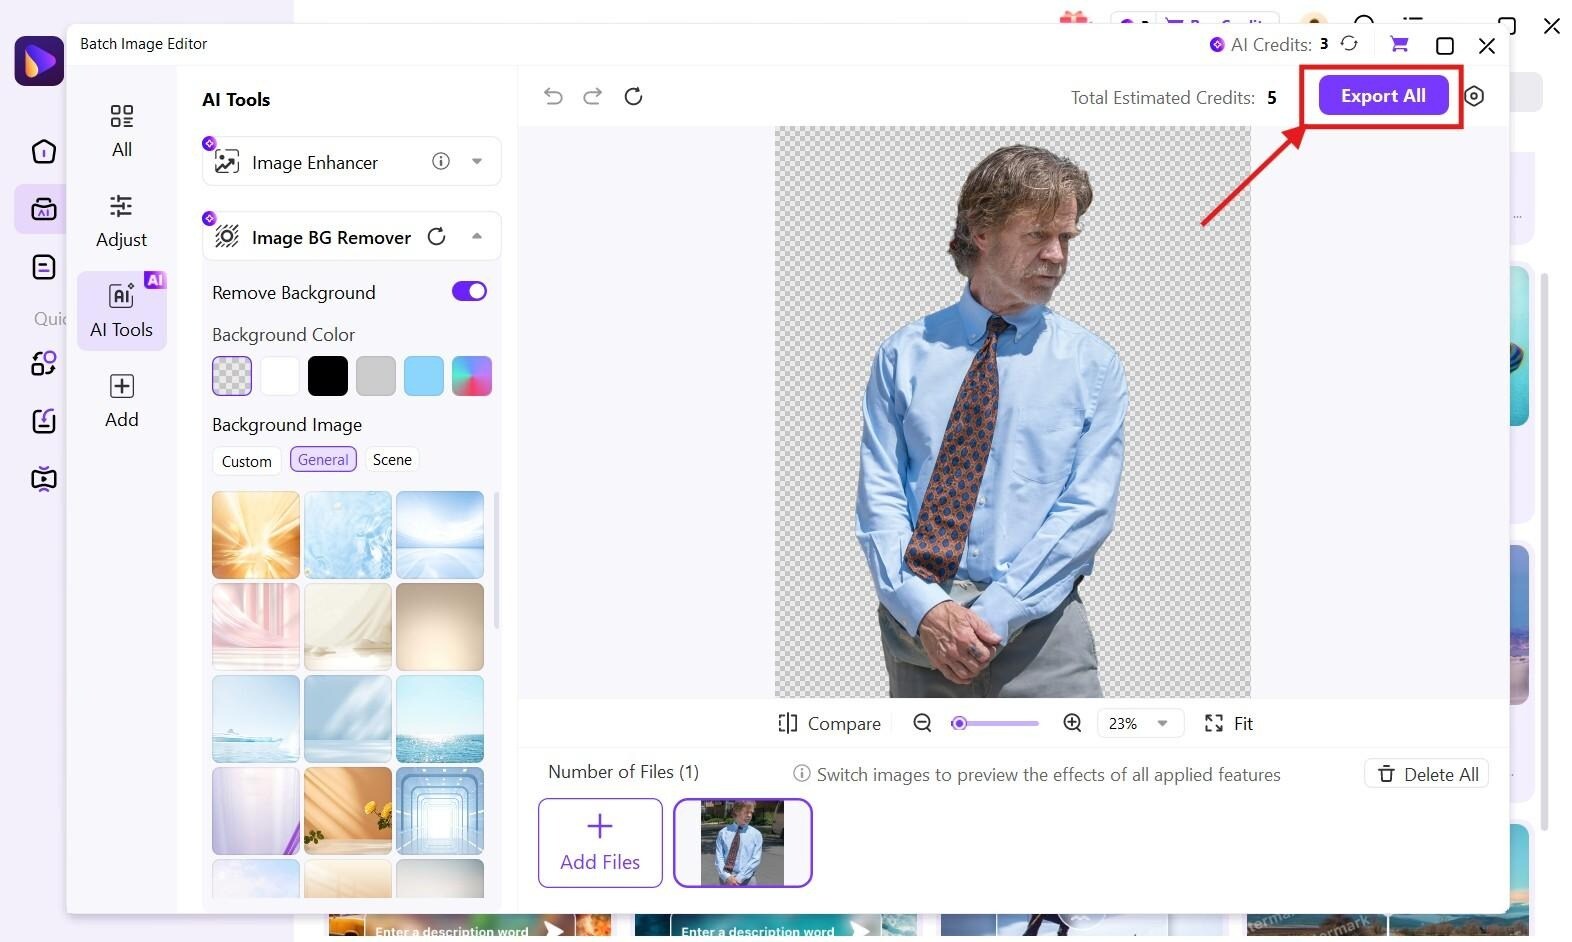The width and height of the screenshot is (1572, 942).
Task: Switch to the All tab
Action: point(122,131)
